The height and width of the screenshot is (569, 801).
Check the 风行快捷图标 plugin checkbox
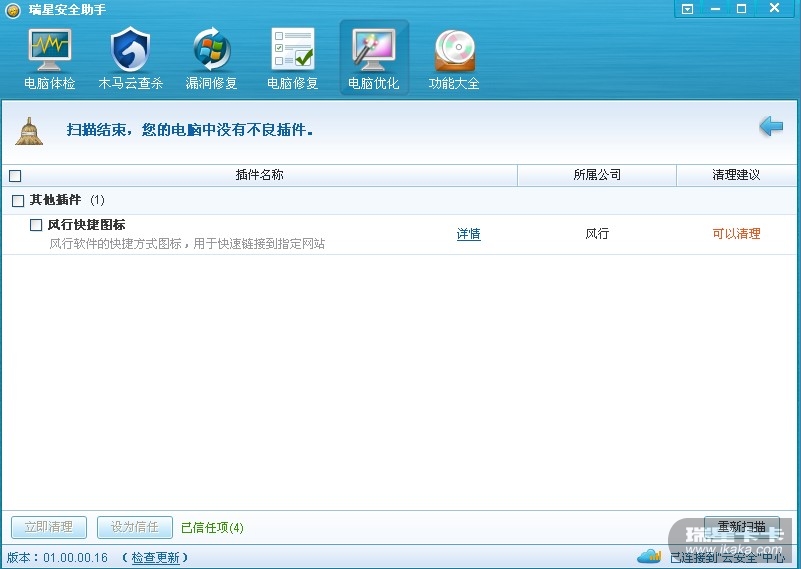[x=36, y=225]
